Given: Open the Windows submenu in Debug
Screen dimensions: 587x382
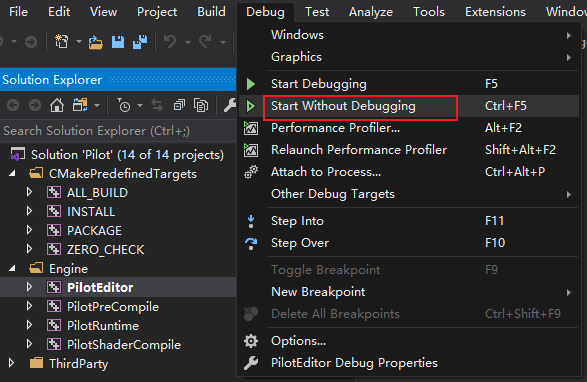Looking at the screenshot, I should 408,35.
